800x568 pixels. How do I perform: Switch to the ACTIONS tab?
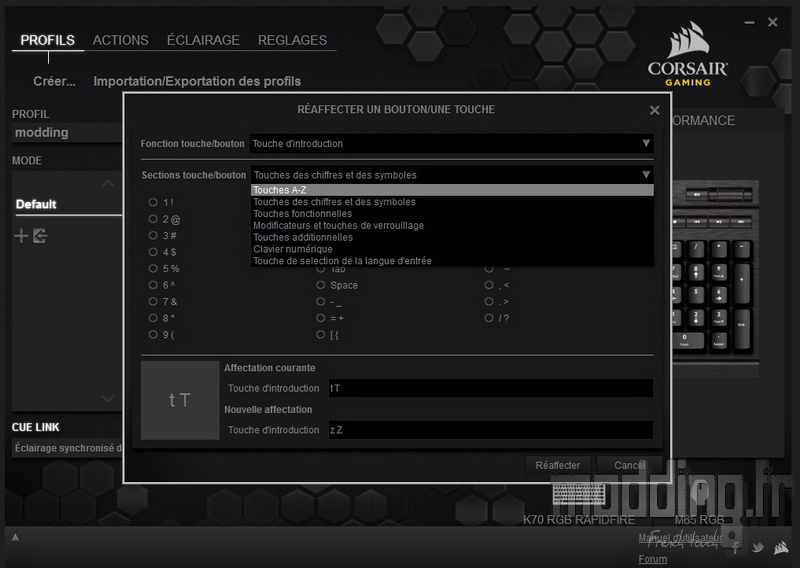coord(120,40)
